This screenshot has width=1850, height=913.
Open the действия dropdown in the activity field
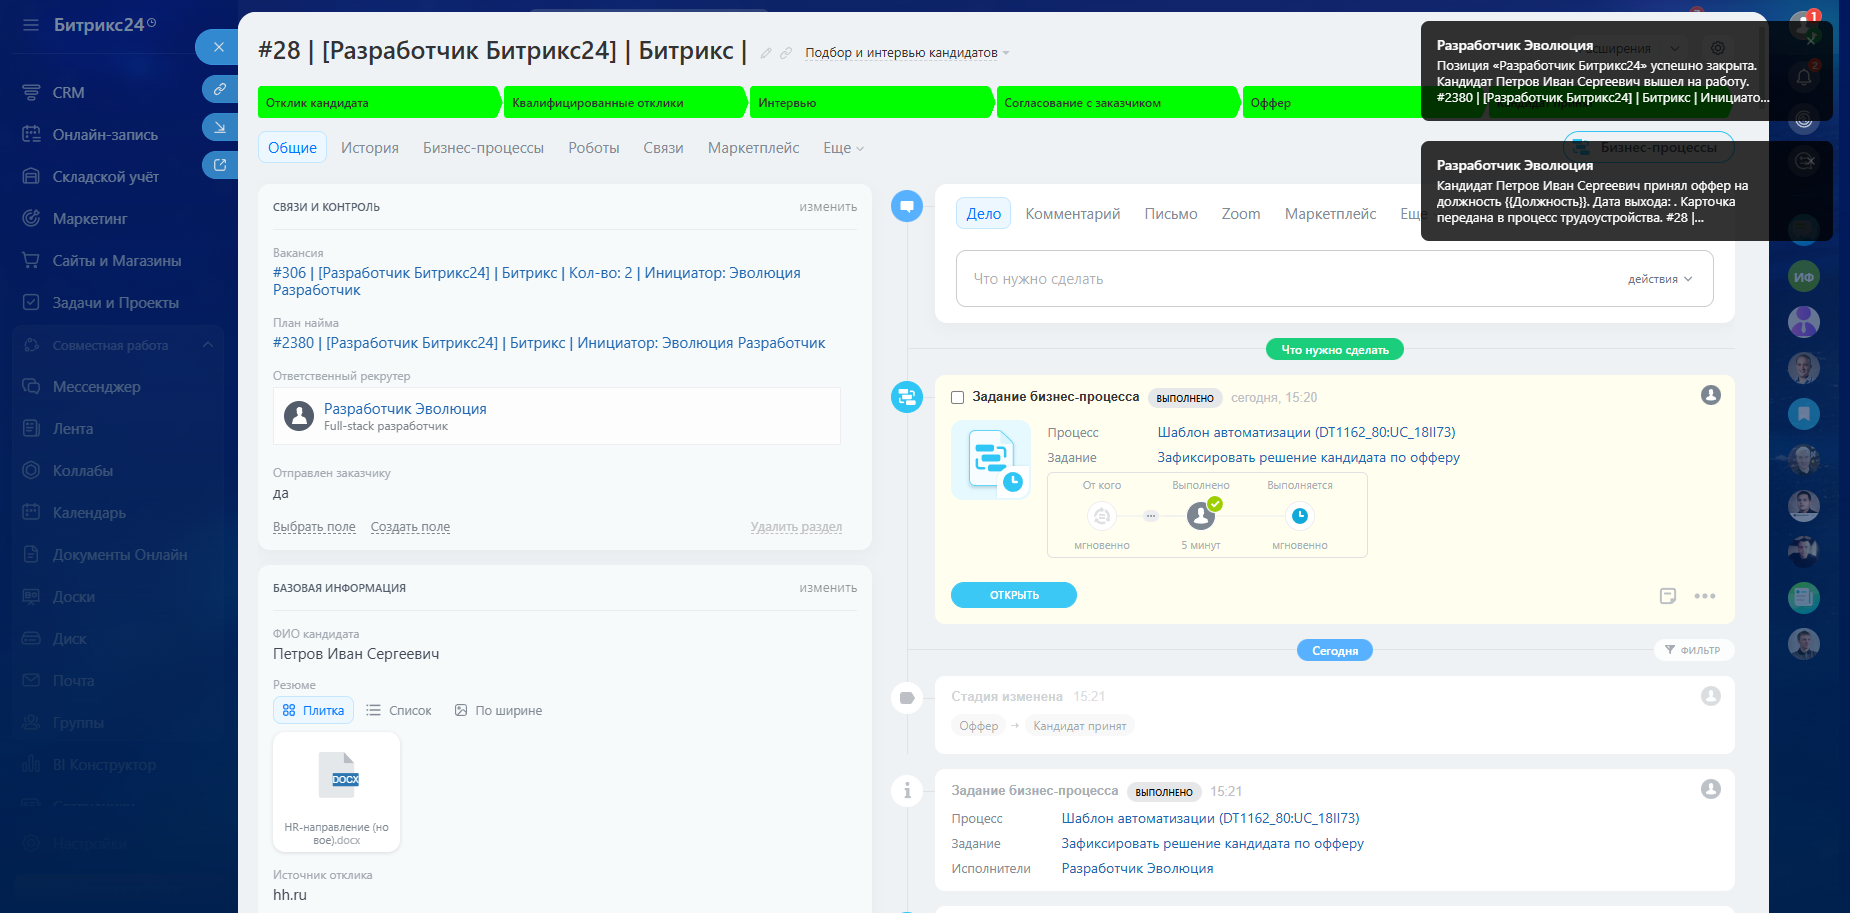pos(1660,279)
